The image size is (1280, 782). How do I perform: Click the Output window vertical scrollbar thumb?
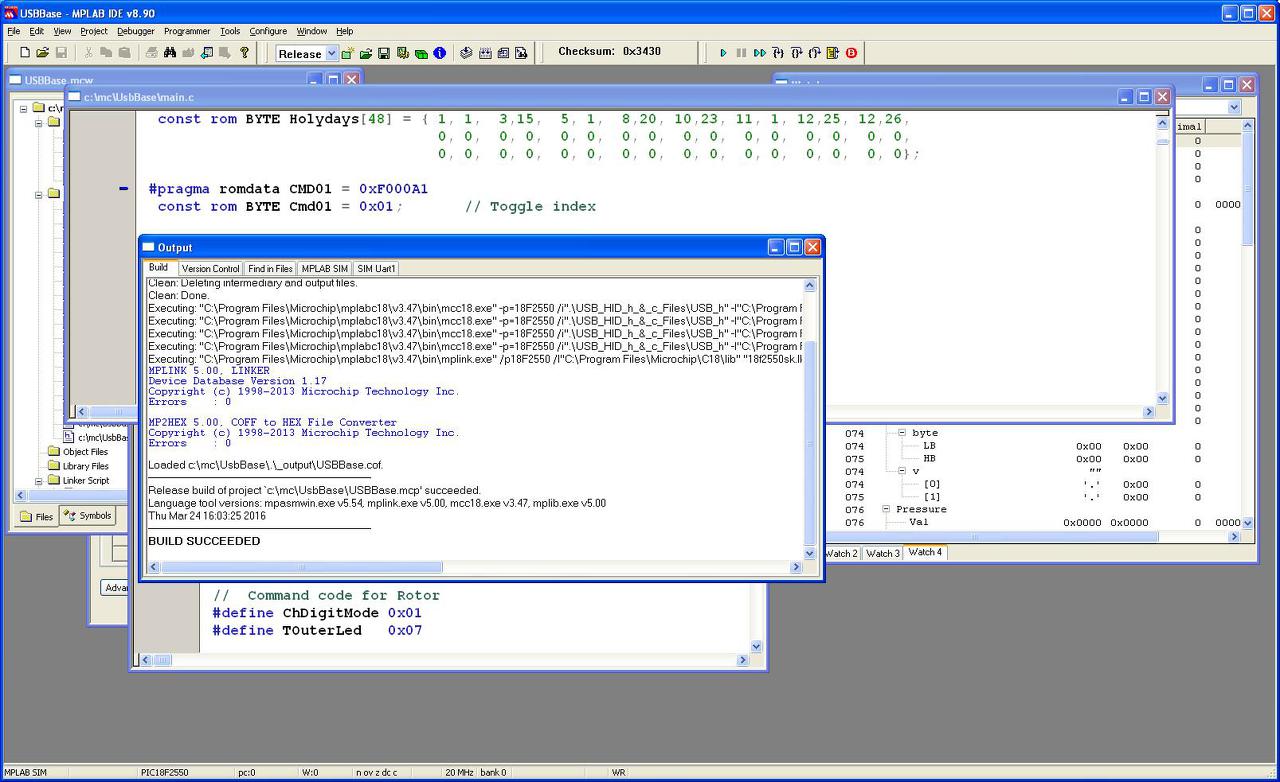(810, 441)
